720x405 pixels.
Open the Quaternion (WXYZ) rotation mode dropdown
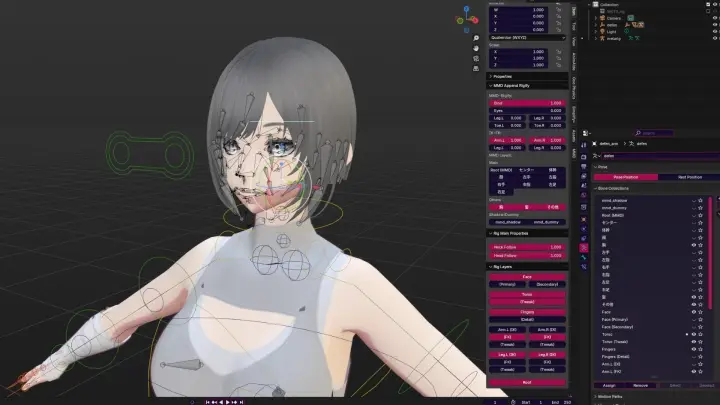click(527, 38)
